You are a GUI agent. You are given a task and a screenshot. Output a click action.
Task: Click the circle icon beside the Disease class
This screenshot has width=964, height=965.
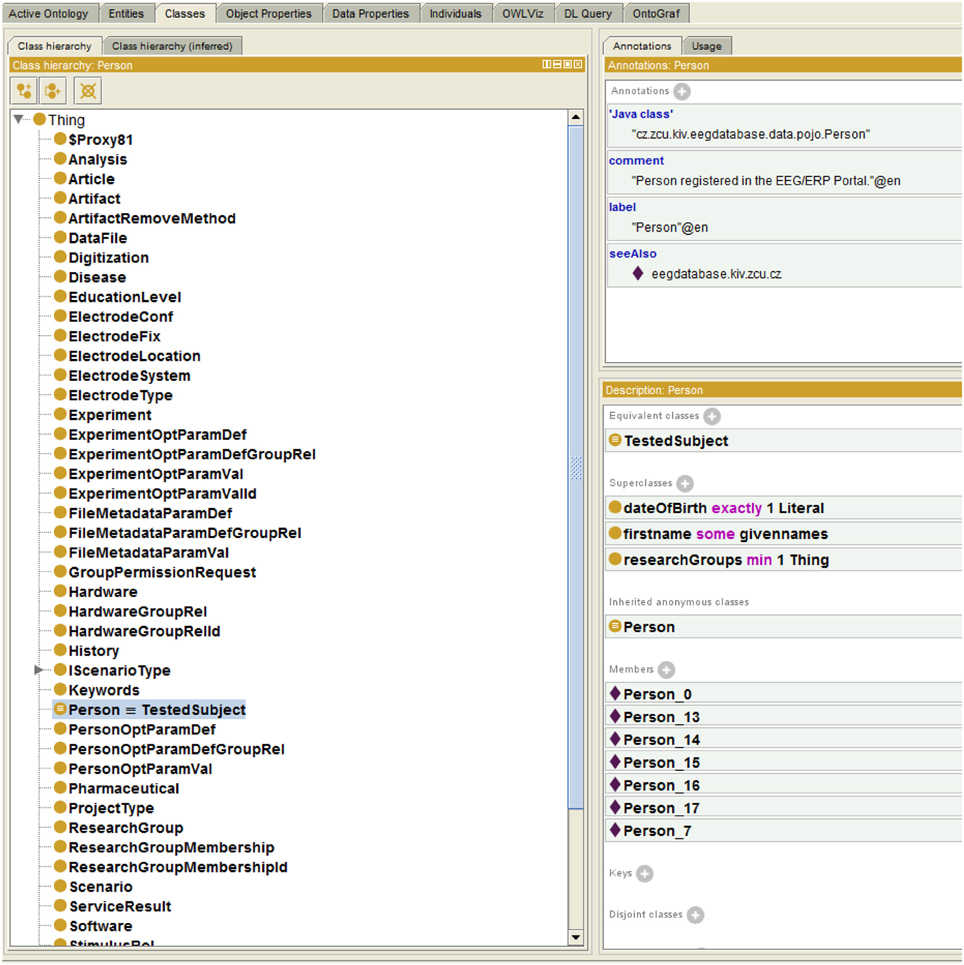60,276
